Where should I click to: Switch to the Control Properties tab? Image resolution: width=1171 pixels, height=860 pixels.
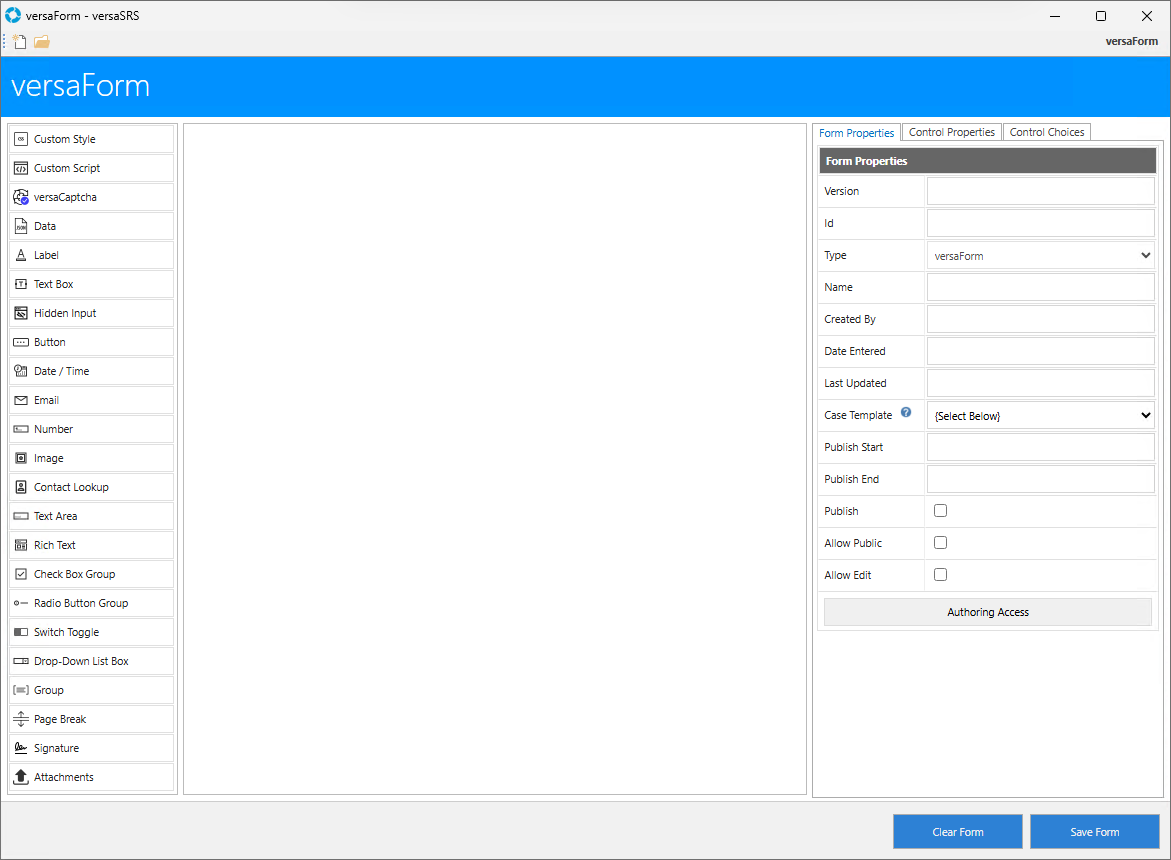(x=952, y=132)
